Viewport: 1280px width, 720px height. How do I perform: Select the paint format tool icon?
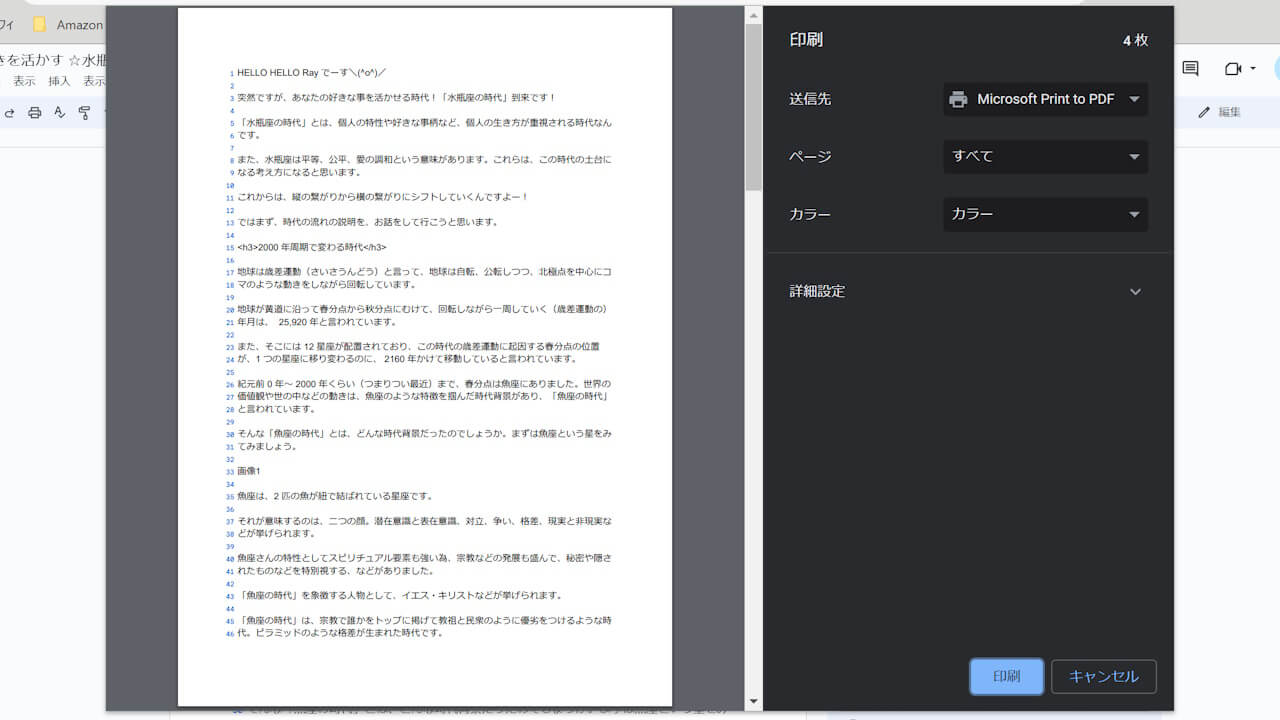85,113
